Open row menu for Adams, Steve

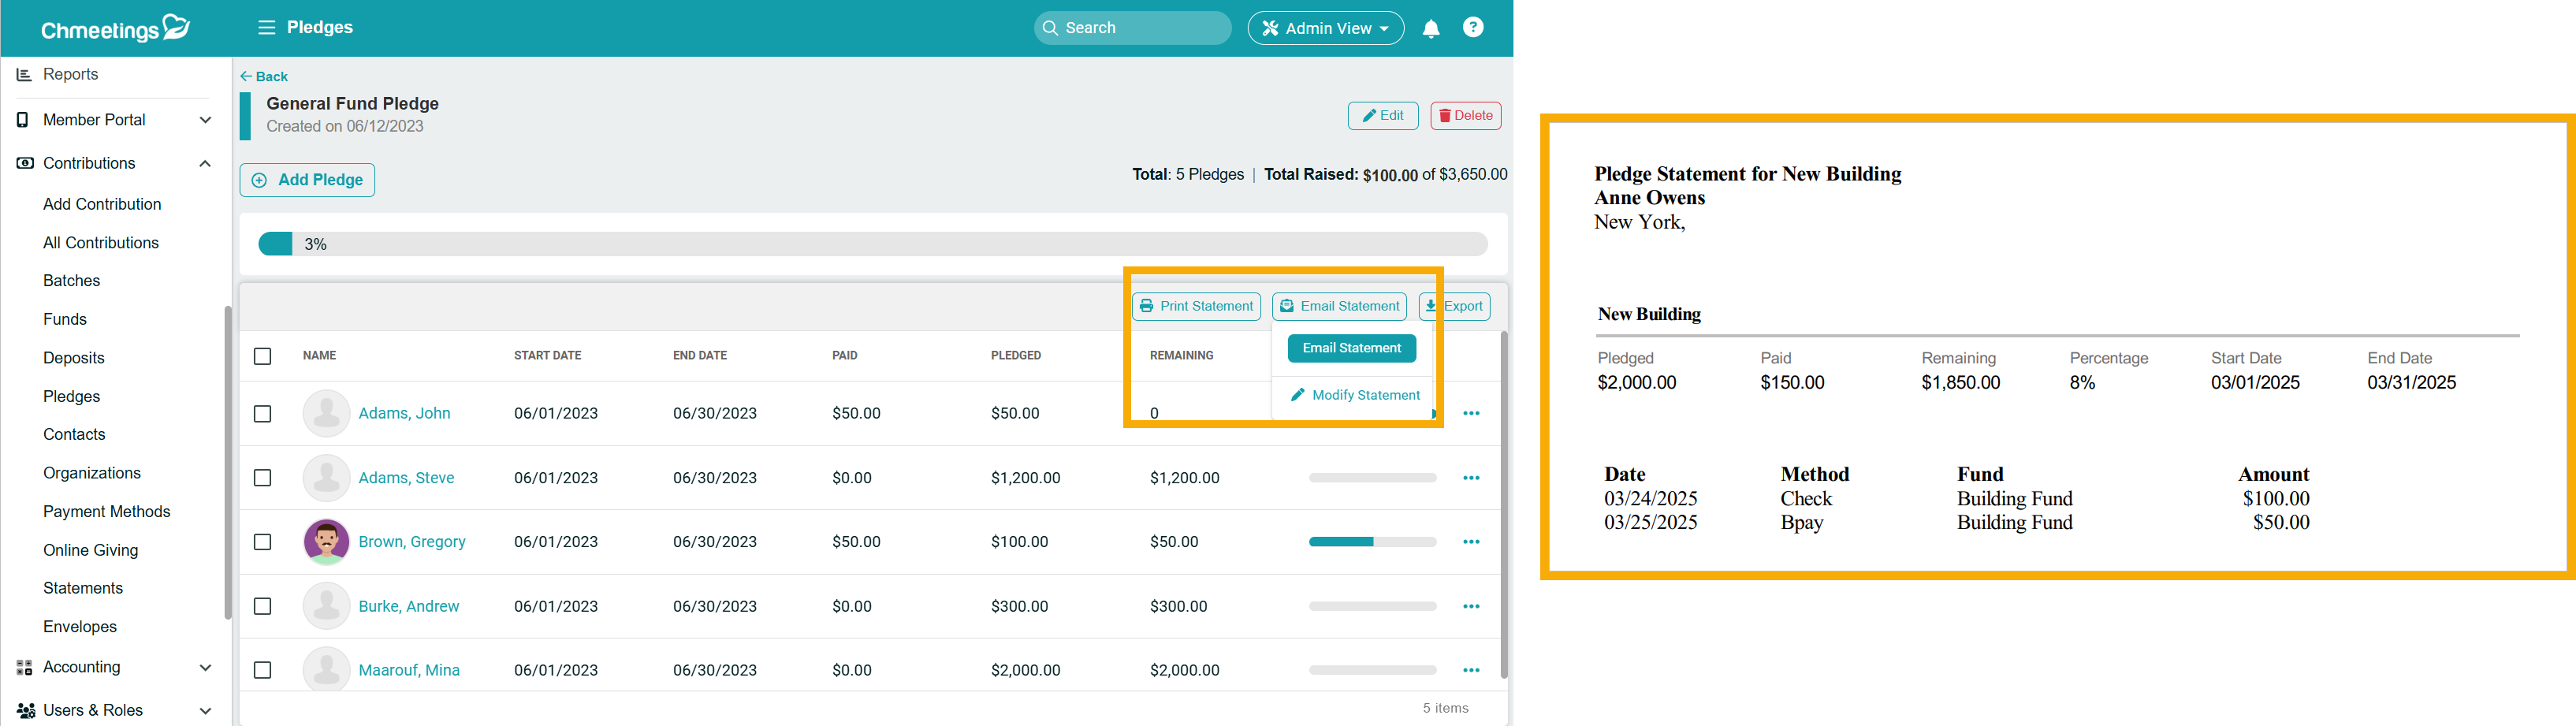coord(1471,478)
